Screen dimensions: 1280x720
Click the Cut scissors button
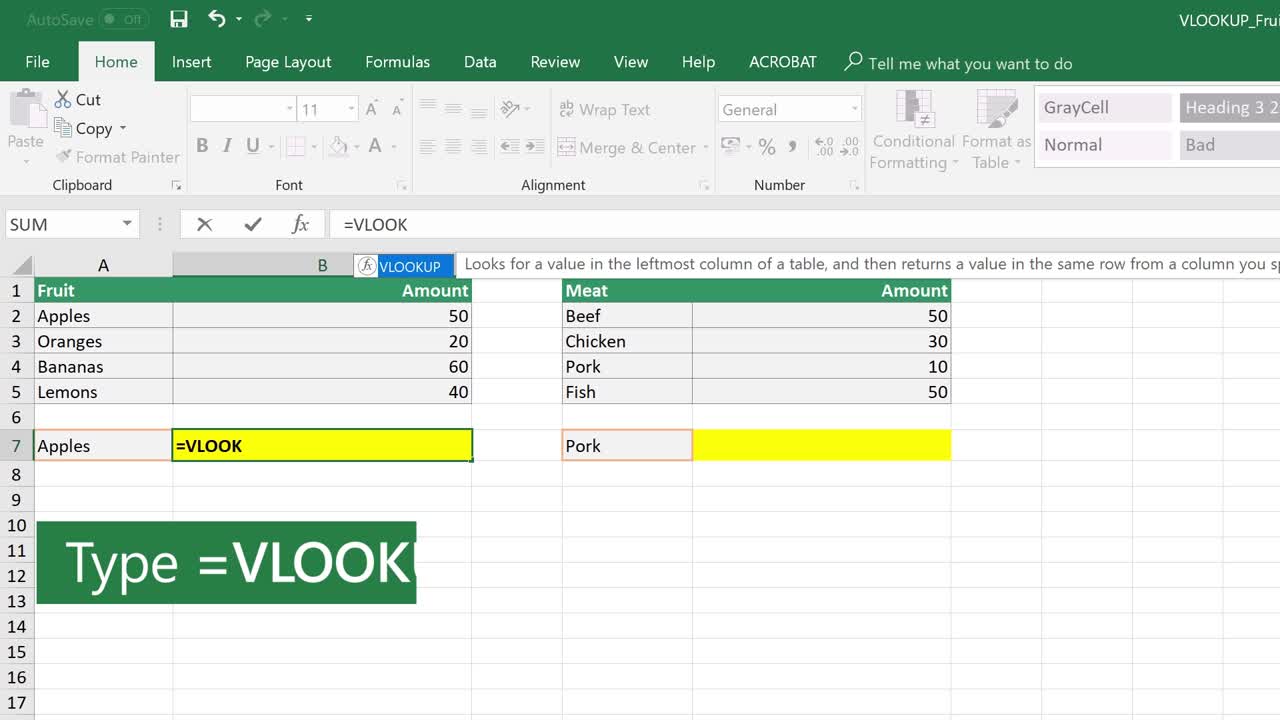coord(77,99)
